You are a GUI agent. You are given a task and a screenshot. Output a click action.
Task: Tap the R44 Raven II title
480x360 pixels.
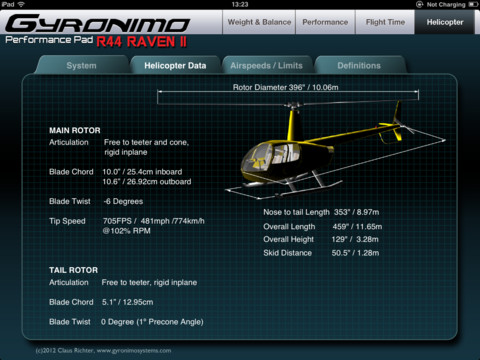(x=142, y=42)
